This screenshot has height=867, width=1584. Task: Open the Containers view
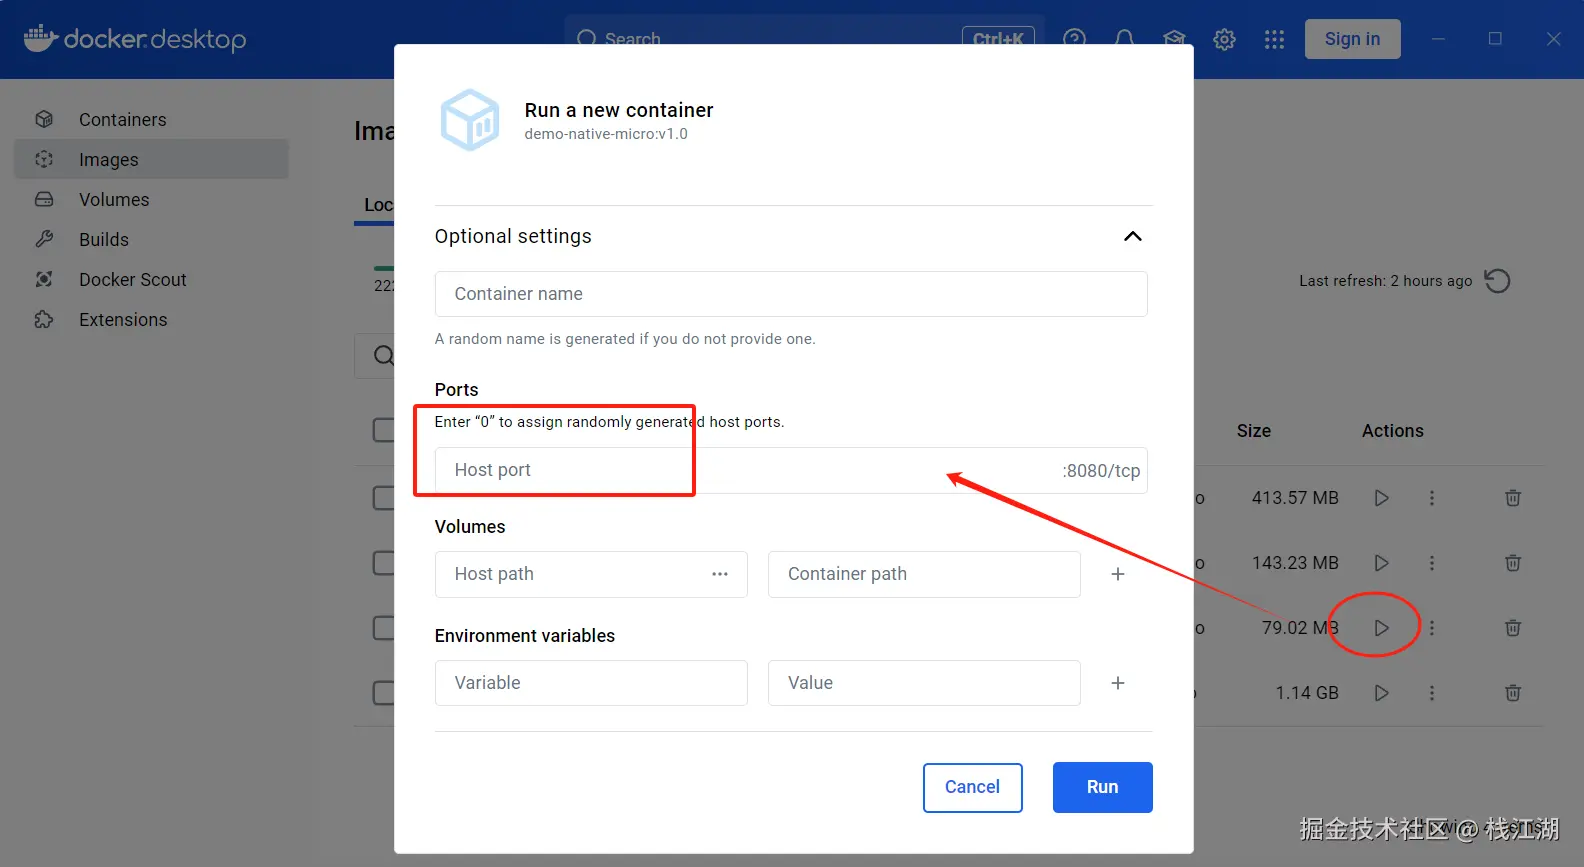[122, 120]
